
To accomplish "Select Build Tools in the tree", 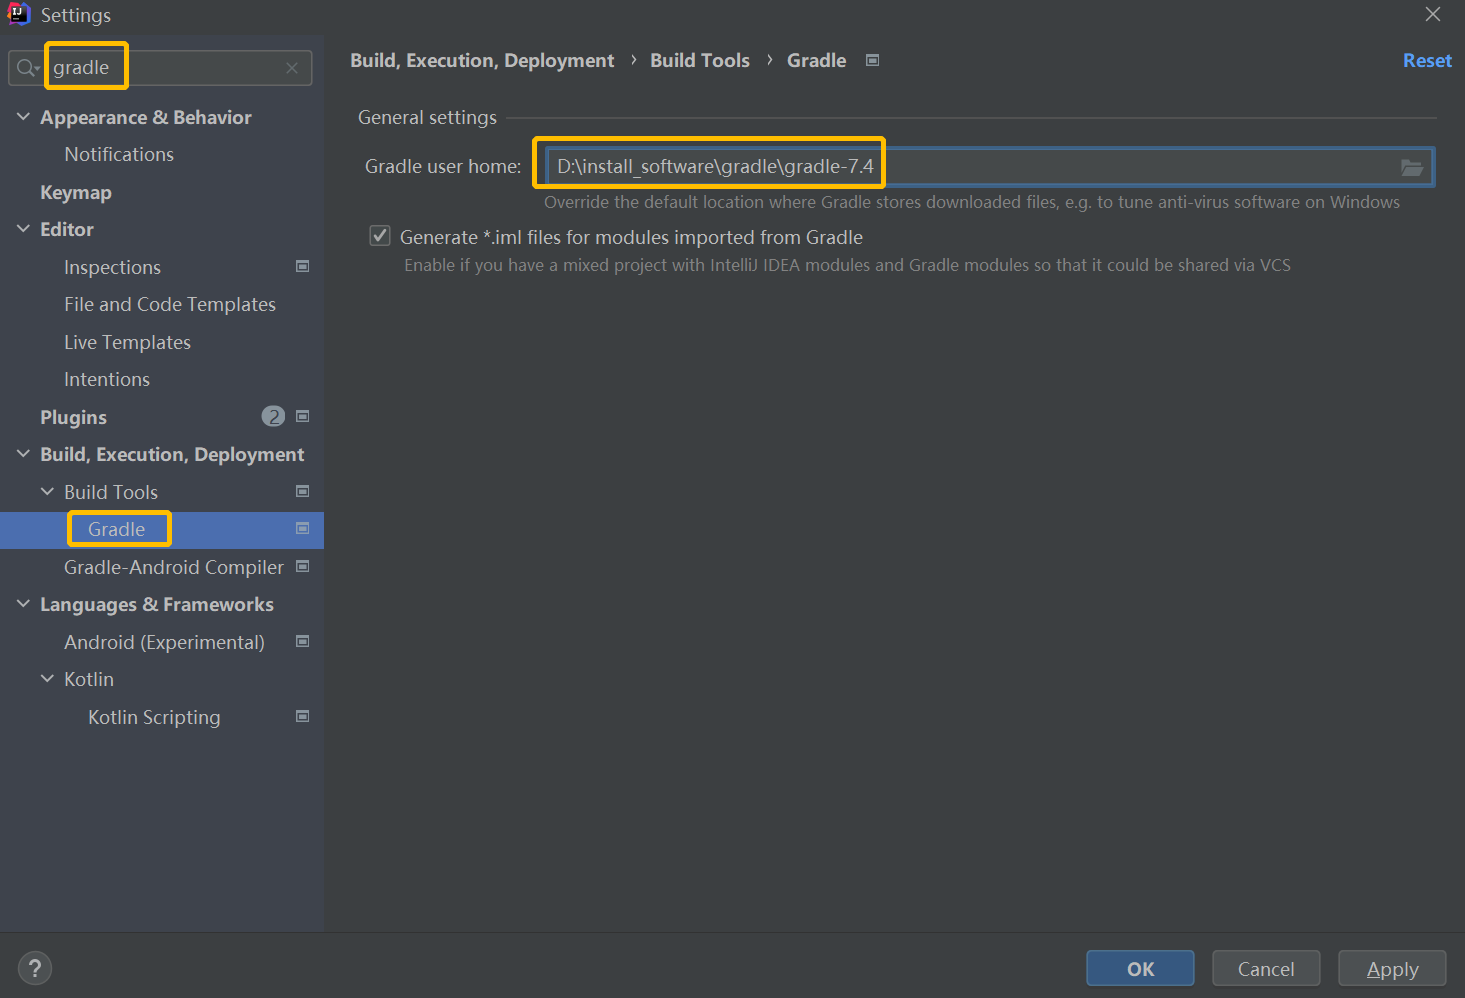I will (x=111, y=492).
